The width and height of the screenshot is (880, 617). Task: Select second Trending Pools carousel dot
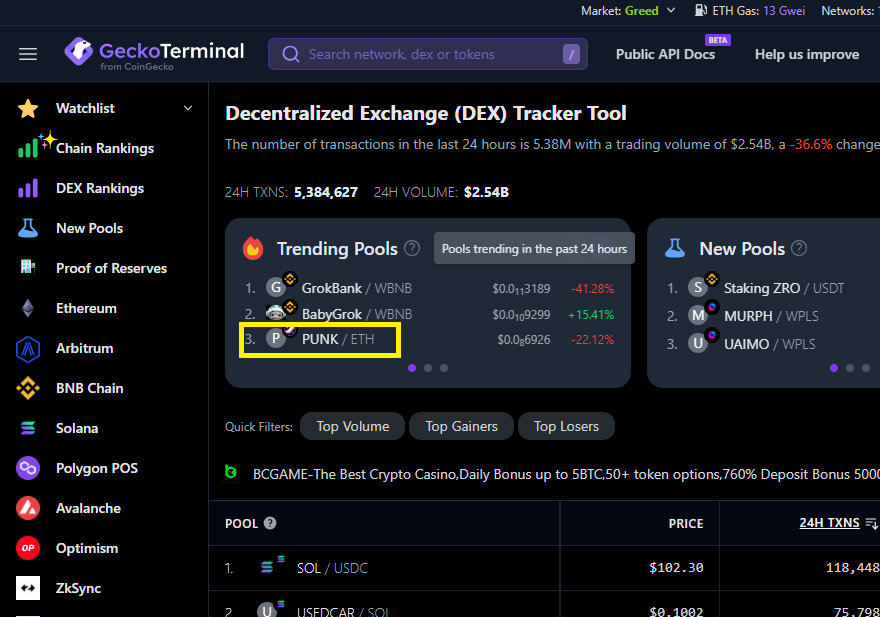coord(428,368)
